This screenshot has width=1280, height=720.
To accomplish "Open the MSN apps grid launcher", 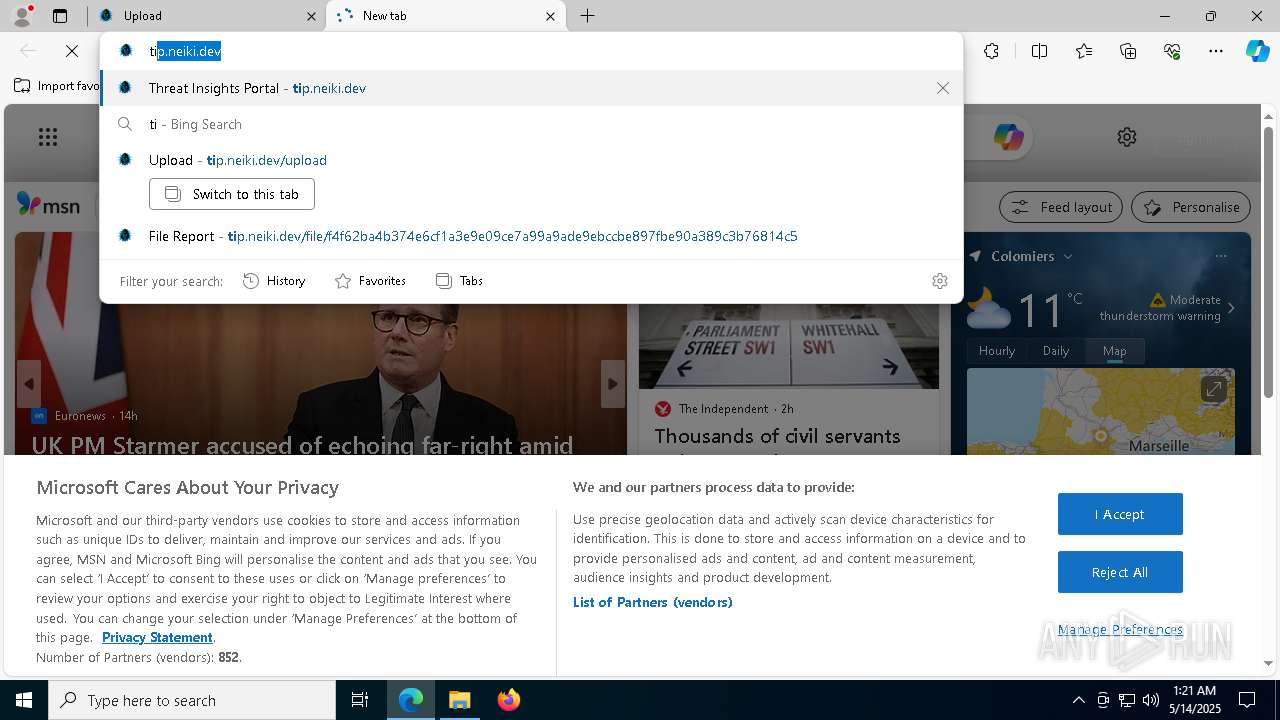I will click(x=48, y=137).
